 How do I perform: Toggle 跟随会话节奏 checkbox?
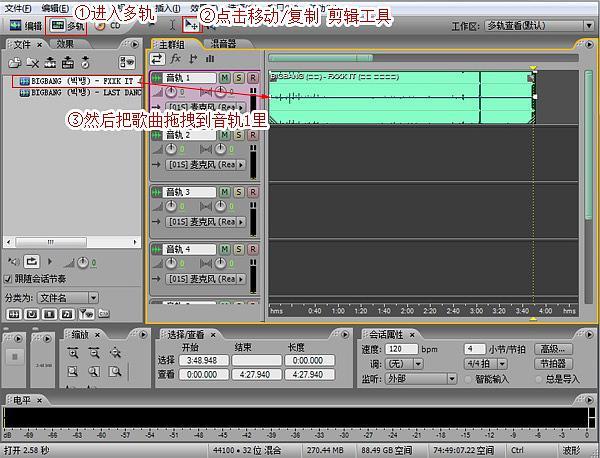click(x=8, y=279)
